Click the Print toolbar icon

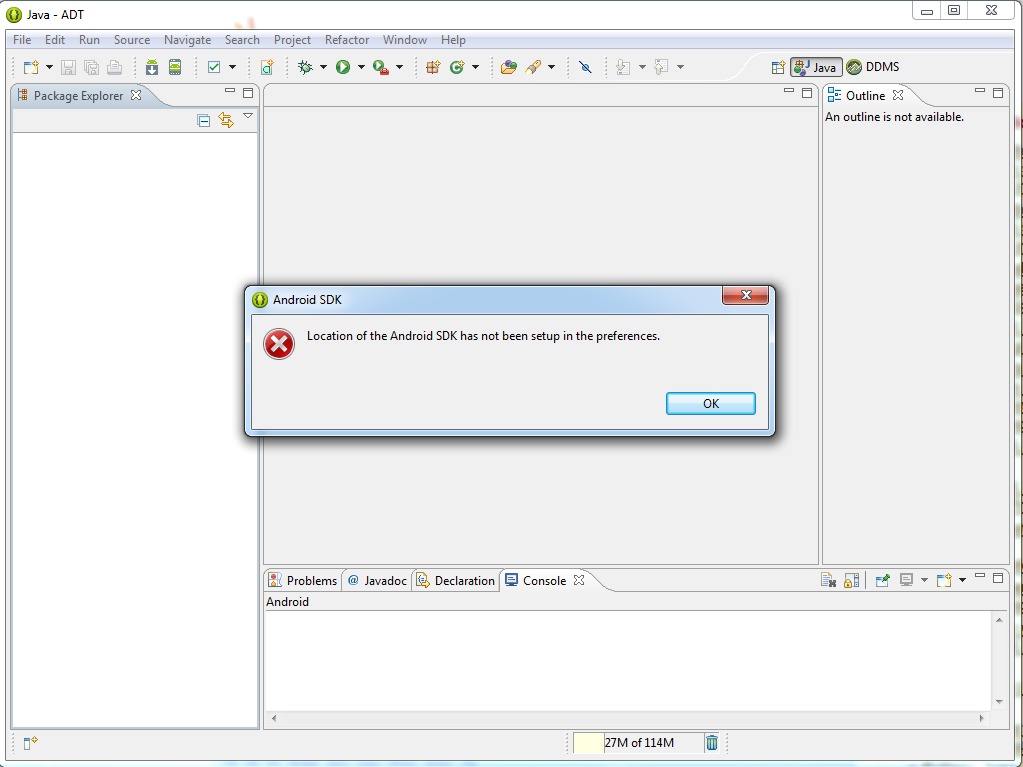coord(114,67)
